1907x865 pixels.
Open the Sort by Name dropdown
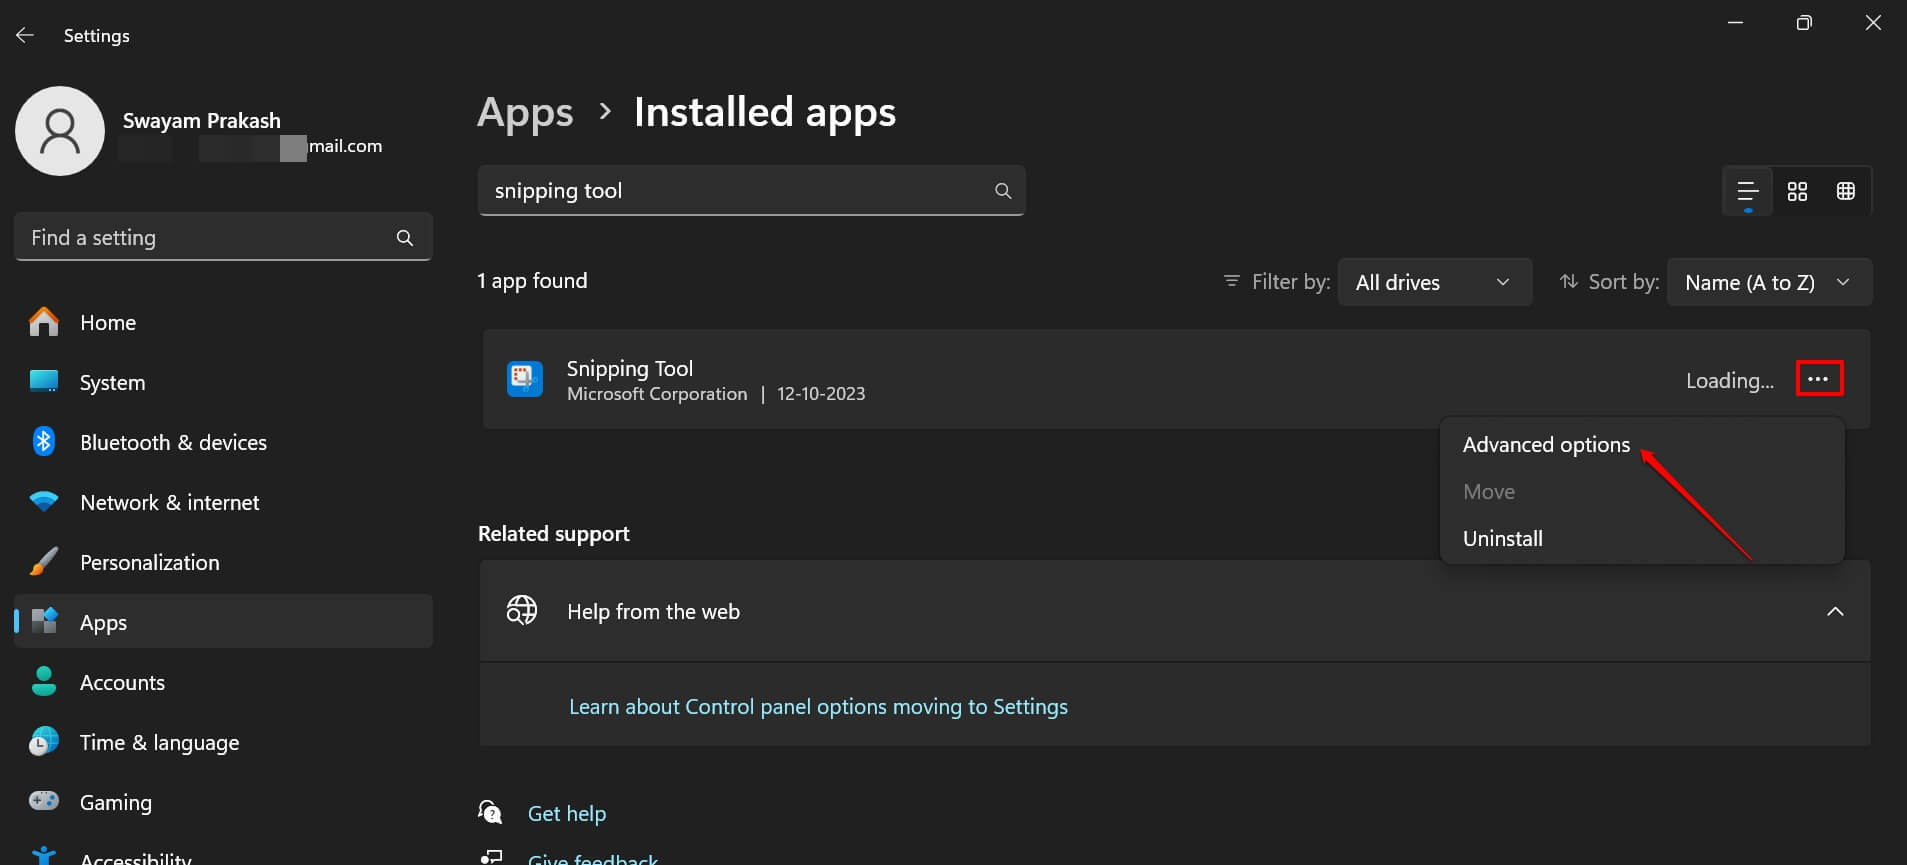point(1768,282)
